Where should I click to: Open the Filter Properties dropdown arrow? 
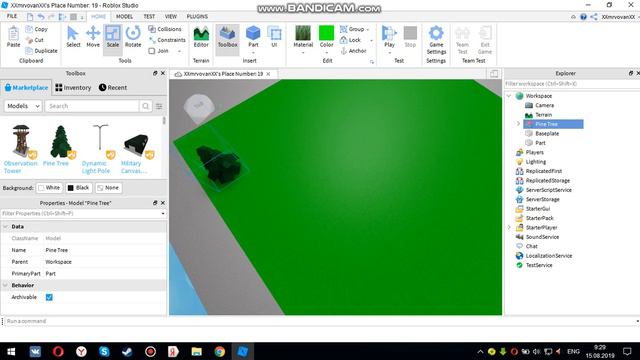tap(163, 213)
